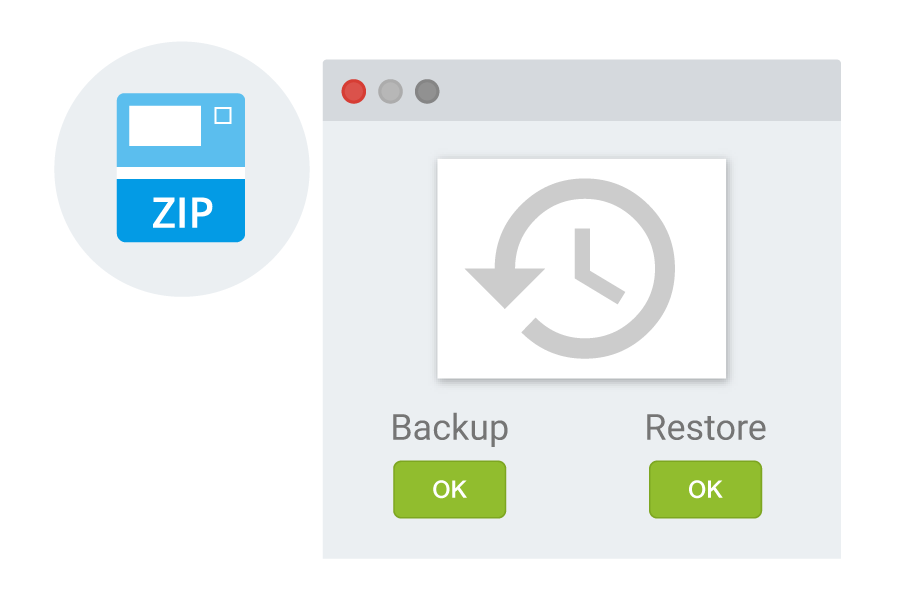Click the window's gray title bar
The image size is (900, 600).
point(631,90)
